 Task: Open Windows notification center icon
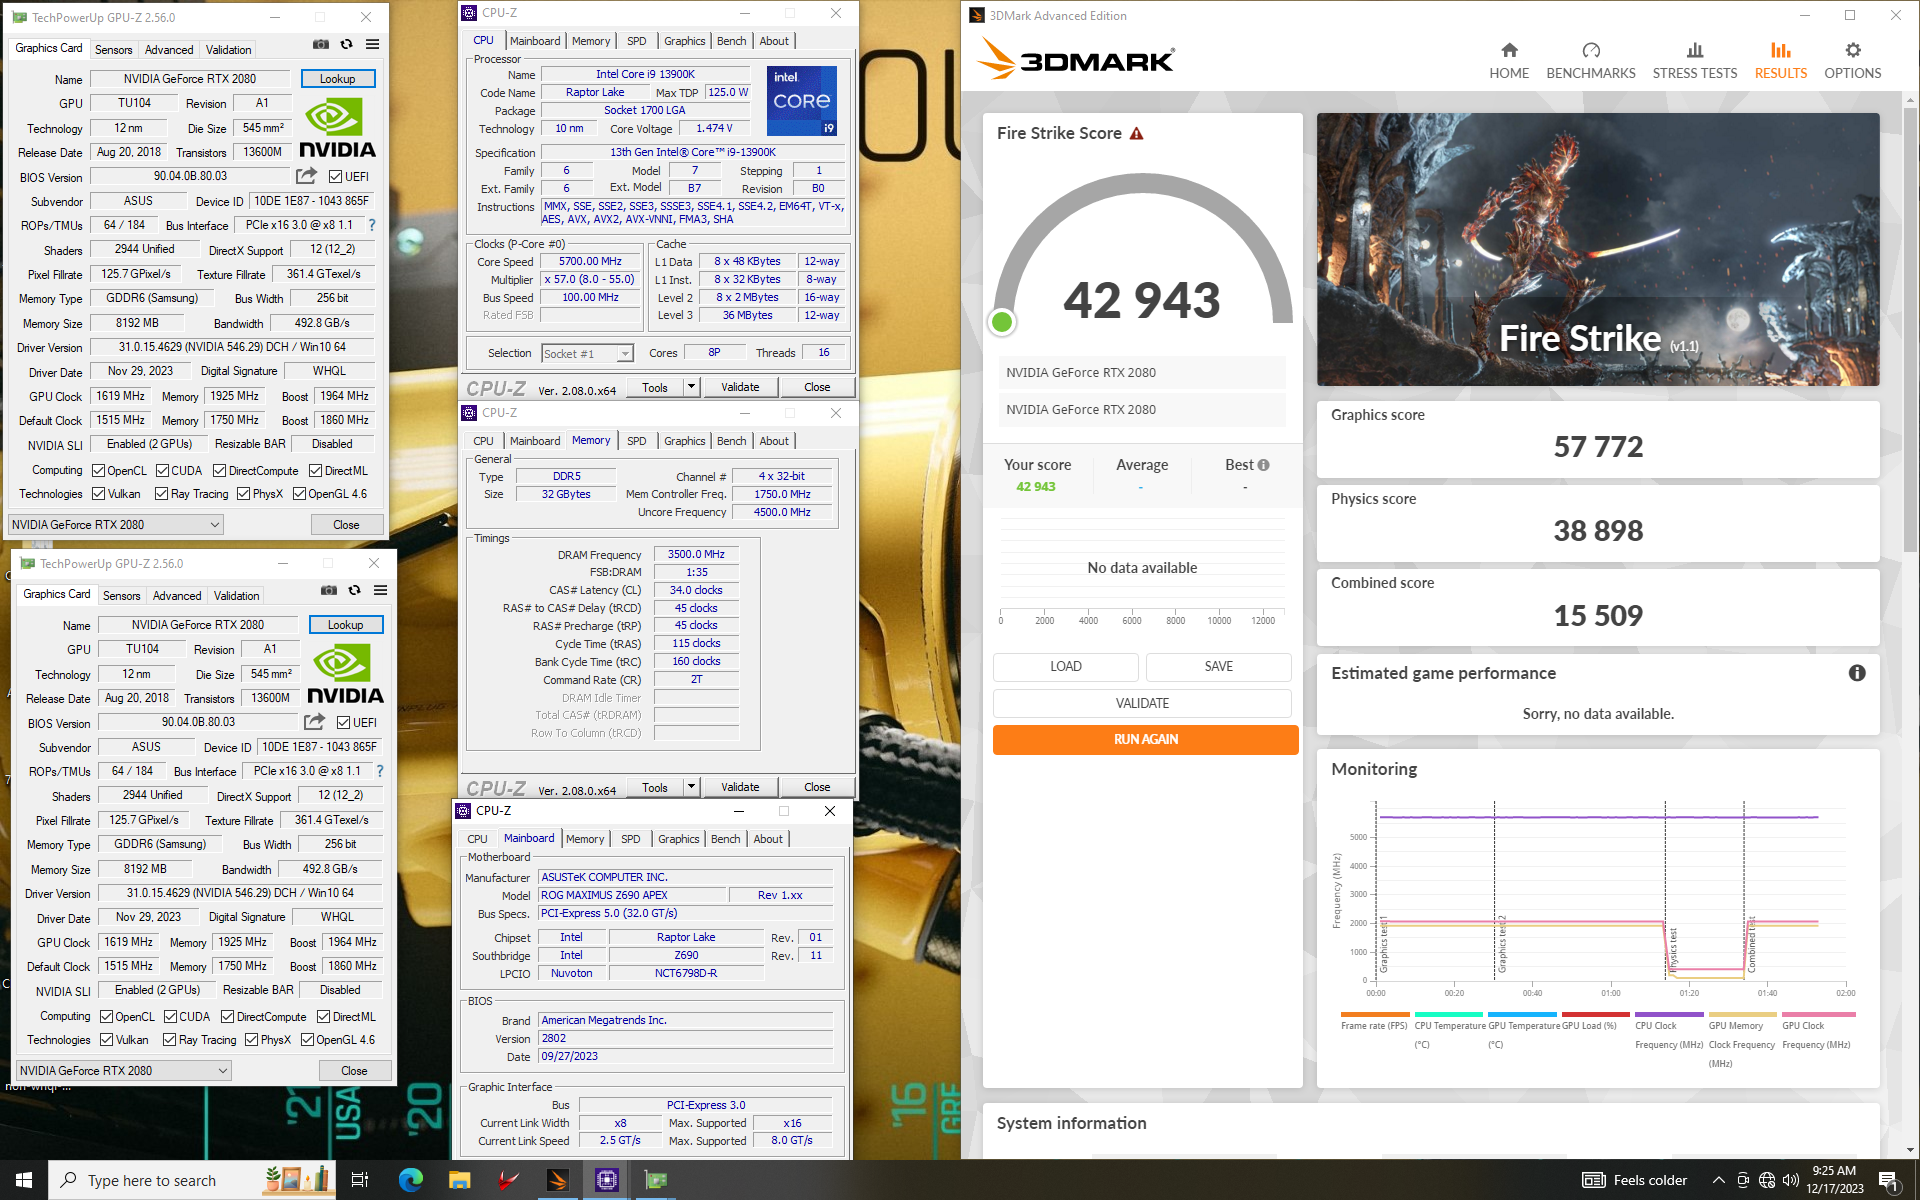pyautogui.click(x=1889, y=1180)
